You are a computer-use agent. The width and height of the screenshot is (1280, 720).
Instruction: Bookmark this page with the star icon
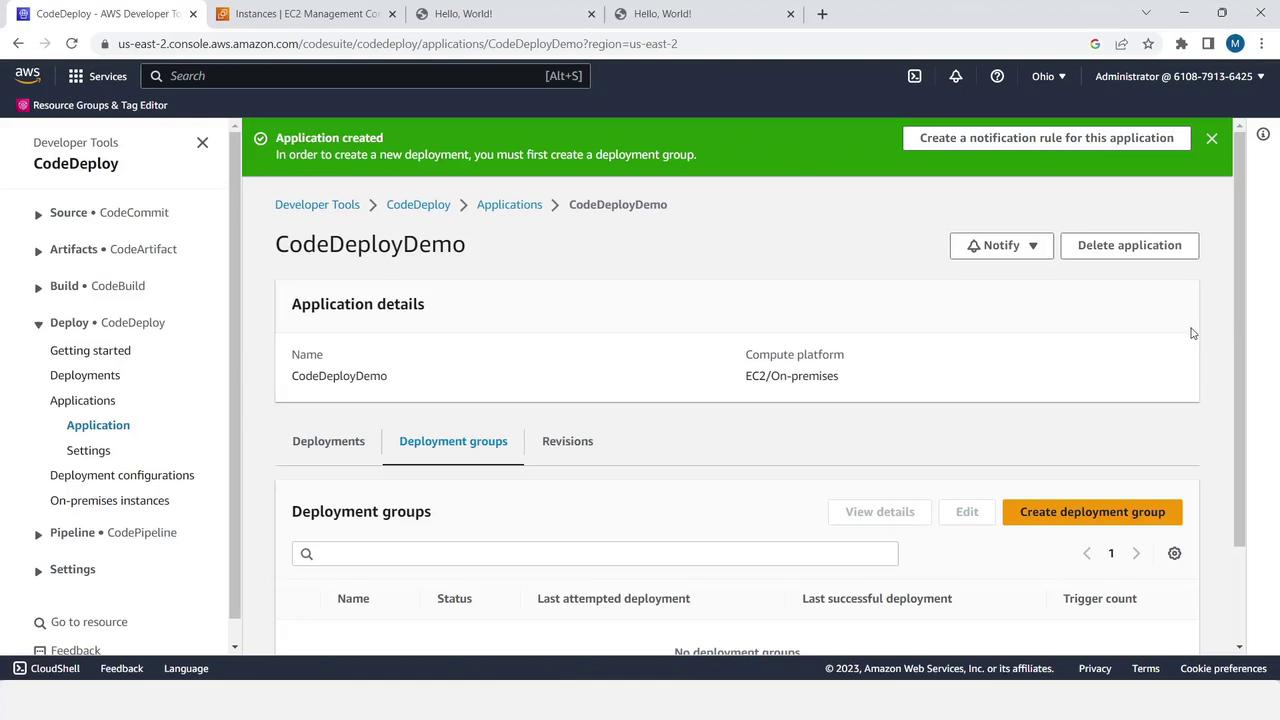pyautogui.click(x=1148, y=44)
